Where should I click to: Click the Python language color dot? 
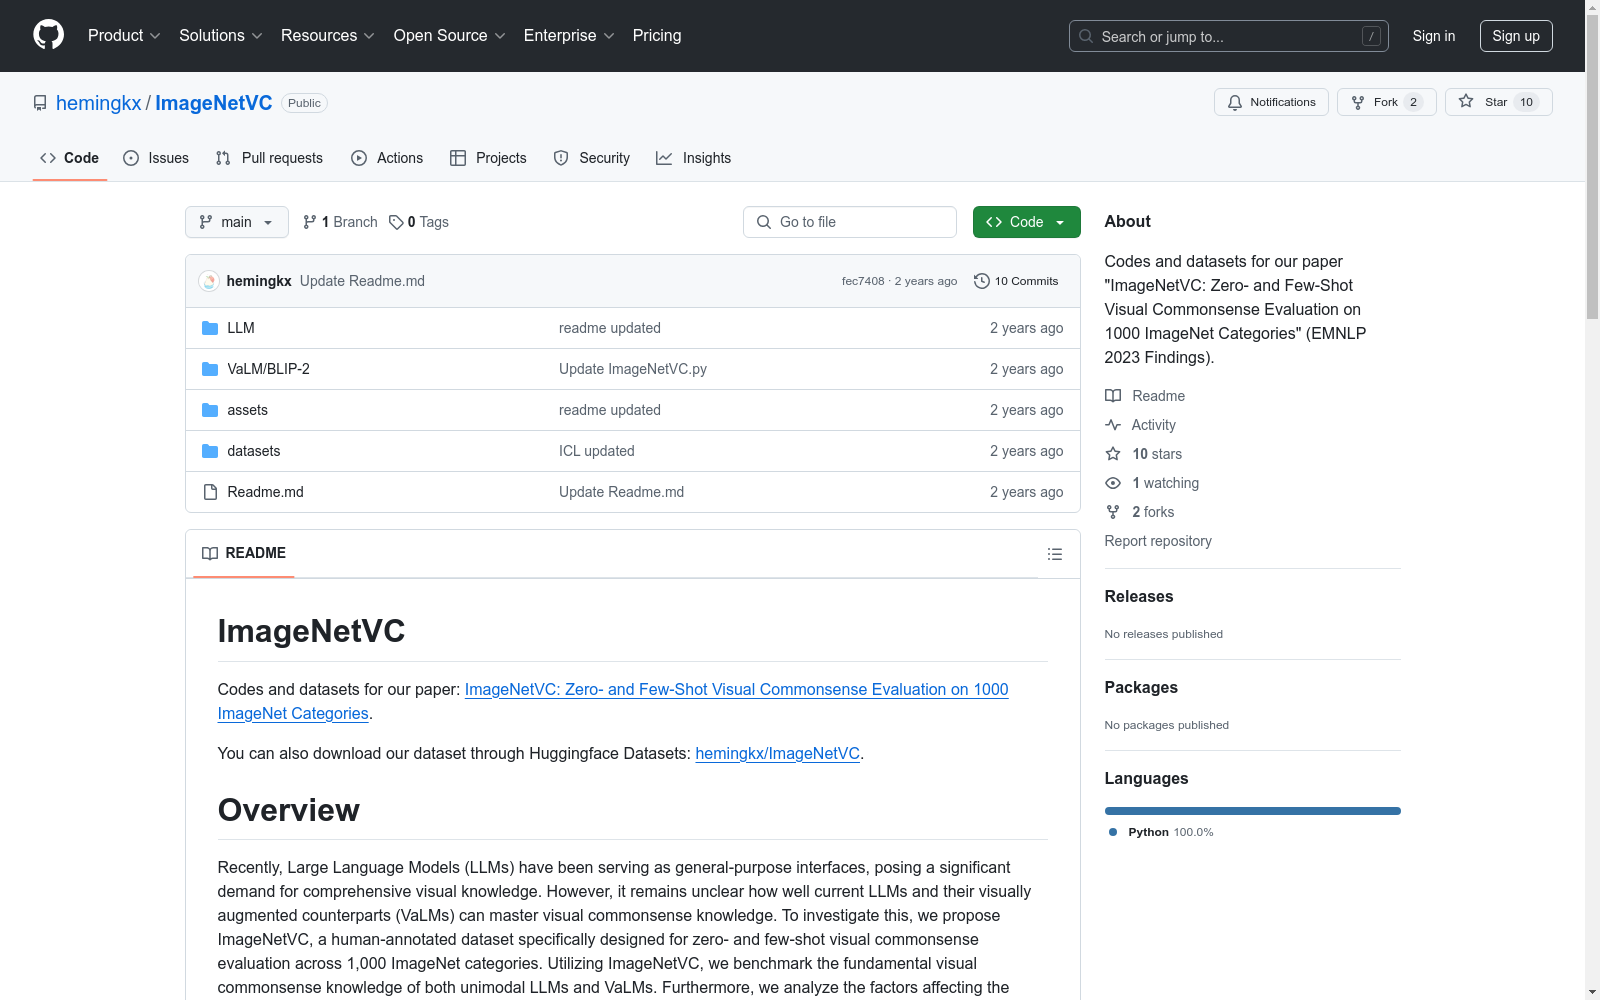coord(1113,832)
